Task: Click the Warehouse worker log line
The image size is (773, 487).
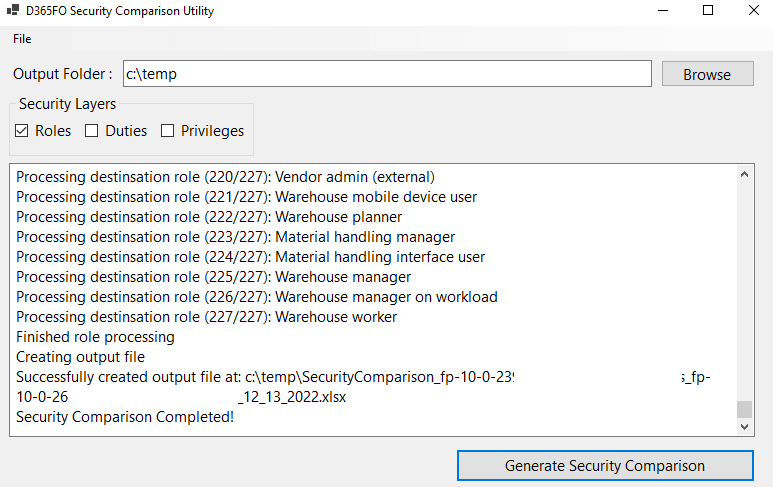Action: coord(206,317)
